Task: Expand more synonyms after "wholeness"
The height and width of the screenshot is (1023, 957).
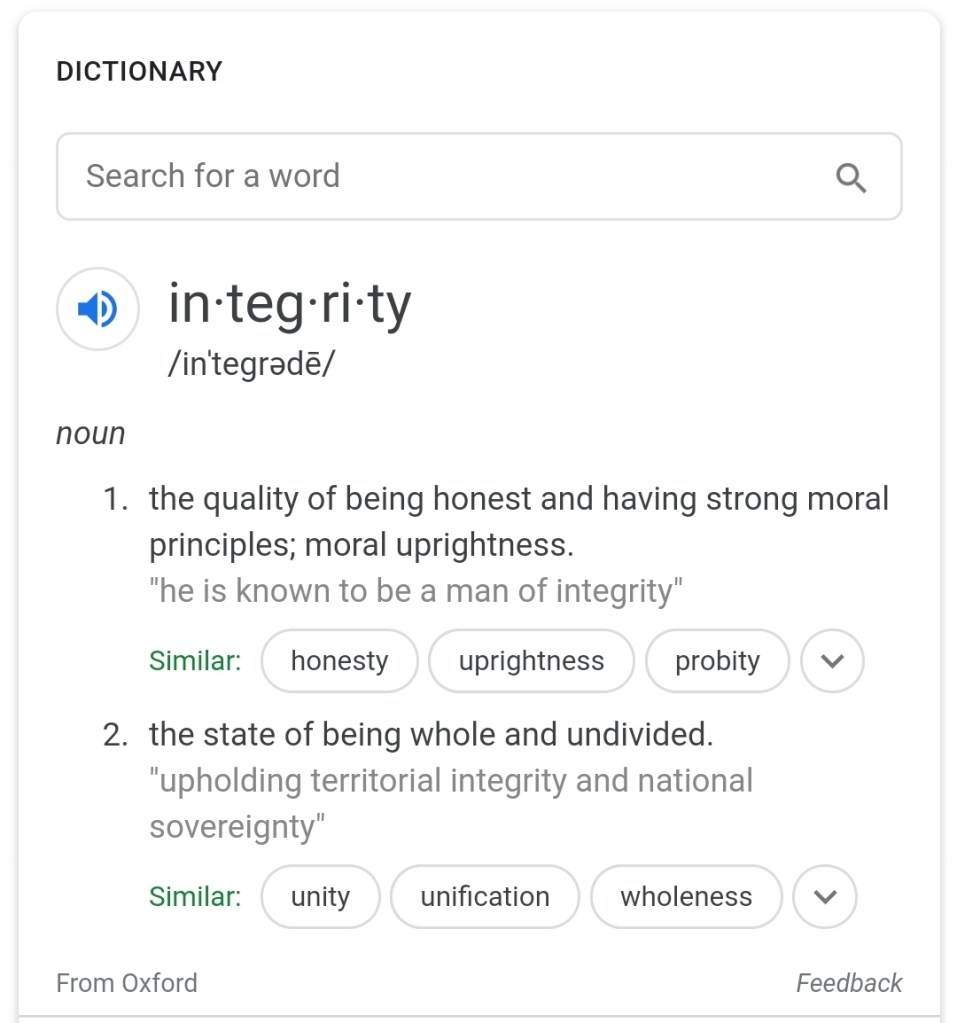Action: (824, 897)
